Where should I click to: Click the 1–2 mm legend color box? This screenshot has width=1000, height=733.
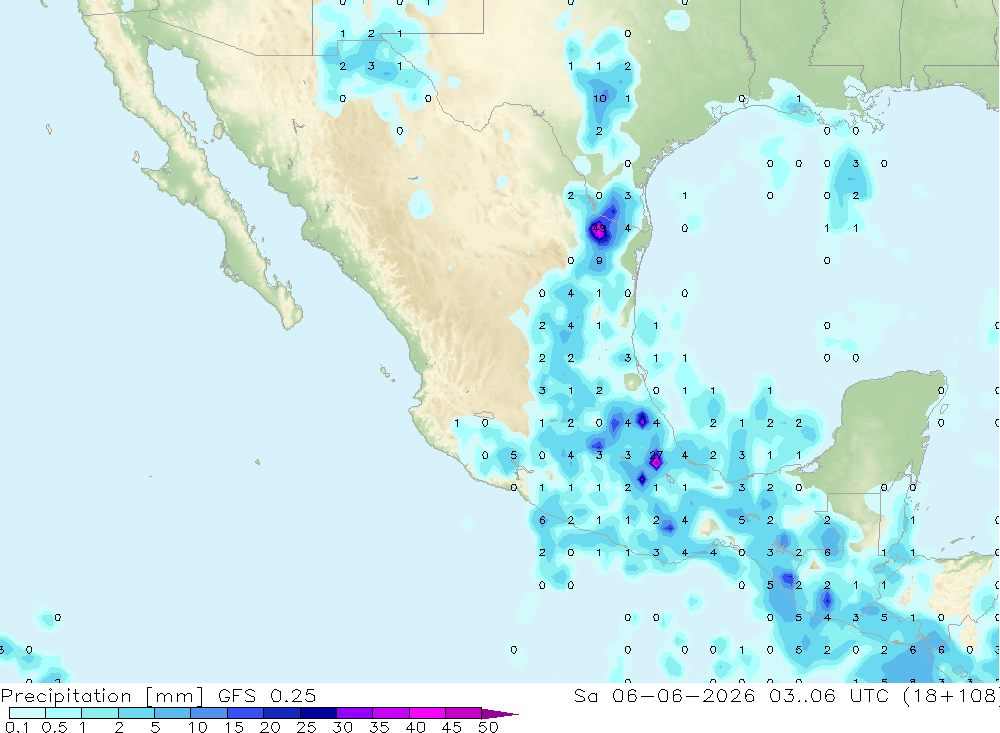[100, 713]
